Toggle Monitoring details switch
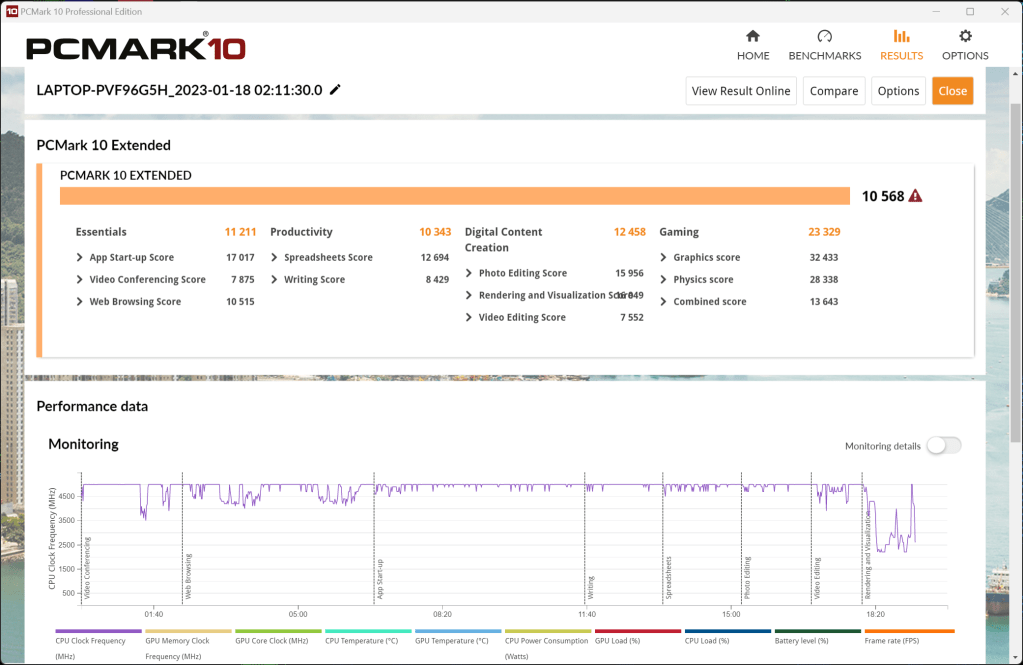The image size is (1023, 665). pyautogui.click(x=944, y=446)
